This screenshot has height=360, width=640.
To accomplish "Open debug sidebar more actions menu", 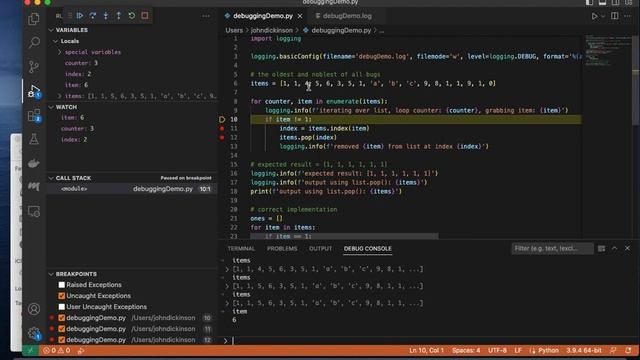I will pos(206,16).
